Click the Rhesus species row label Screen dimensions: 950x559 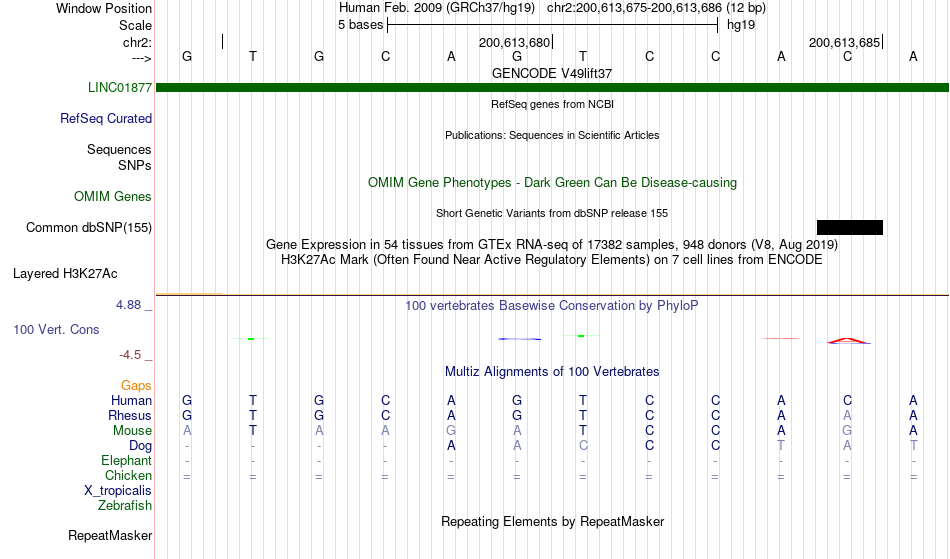(x=130, y=415)
